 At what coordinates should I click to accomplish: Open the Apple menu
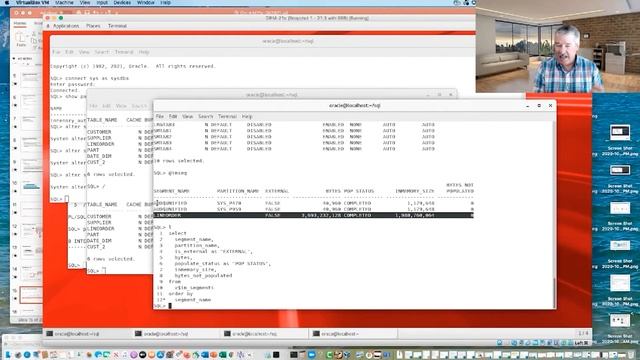[7, 2]
